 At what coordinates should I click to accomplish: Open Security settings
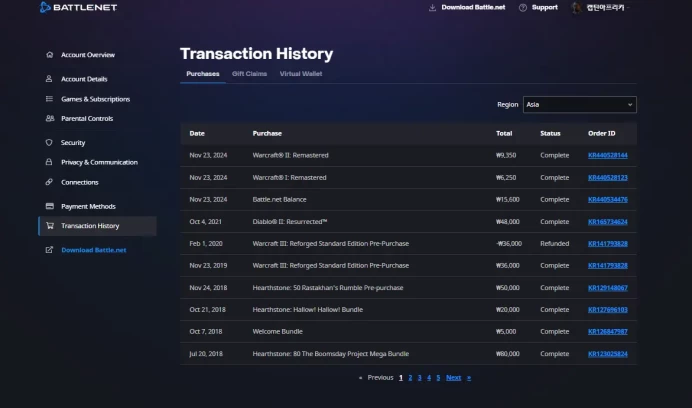pyautogui.click(x=73, y=143)
